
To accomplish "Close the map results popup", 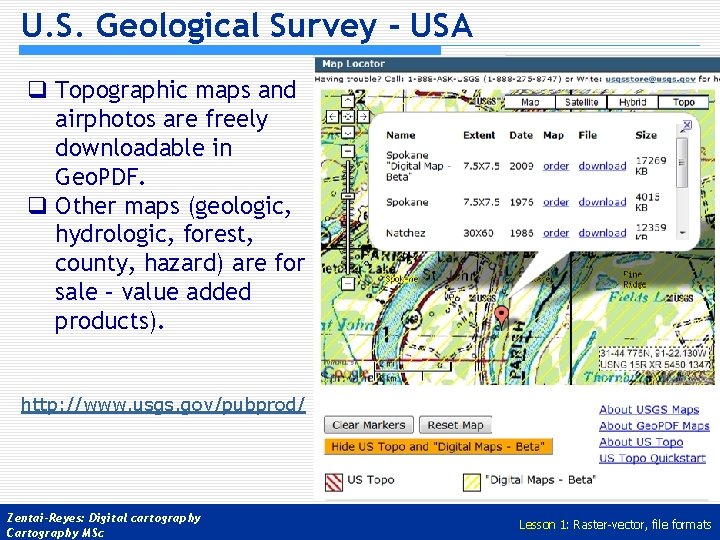I will (686, 125).
